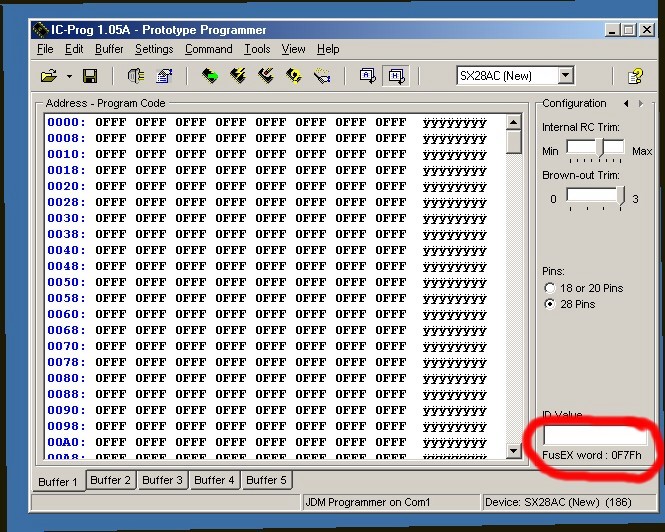This screenshot has width=665, height=532.
Task: Toggle the Hex view toolbar button
Action: tap(395, 76)
